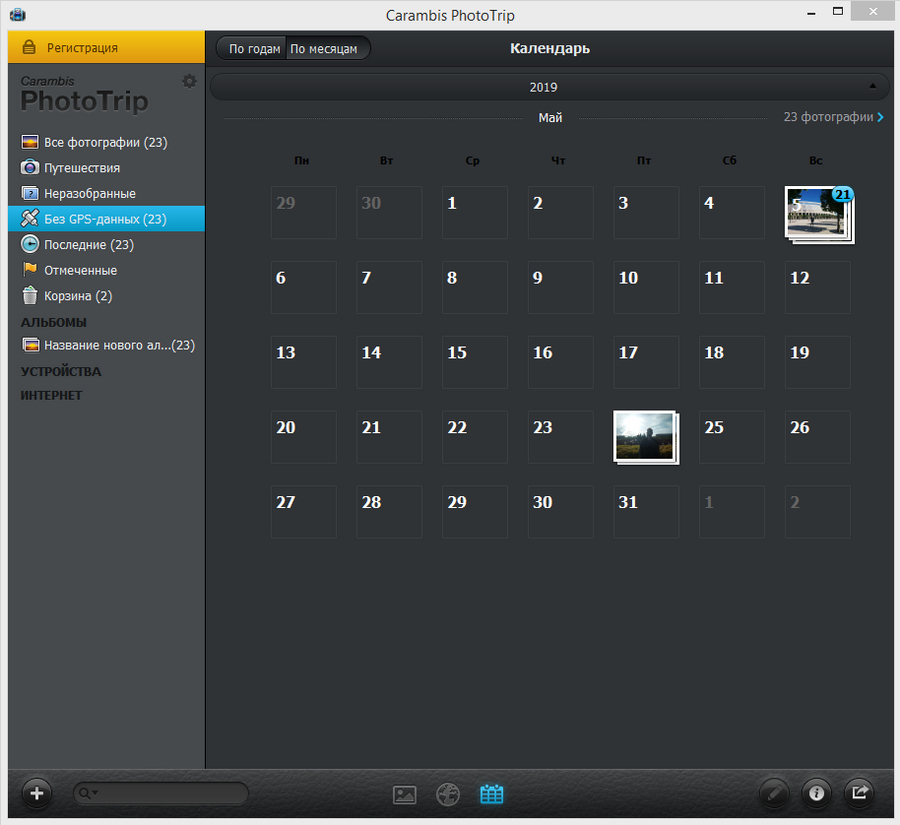Screen dimensions: 900x825
Task: Open the May 24 photo thumbnail
Action: pos(646,437)
